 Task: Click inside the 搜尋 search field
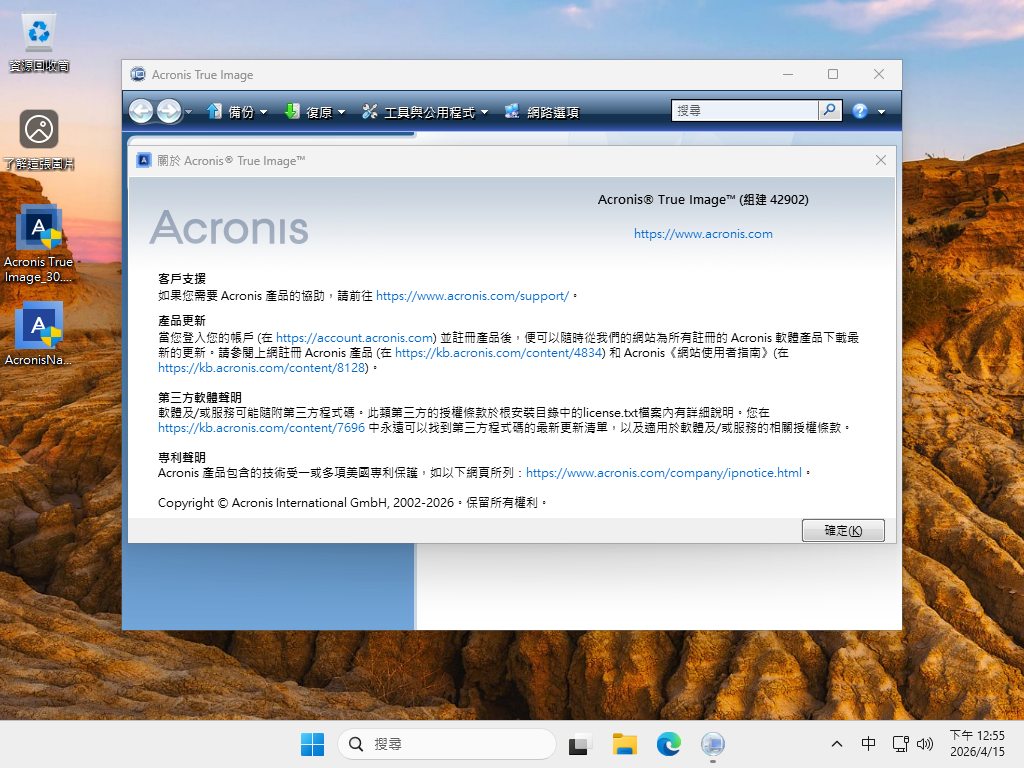tap(745, 111)
